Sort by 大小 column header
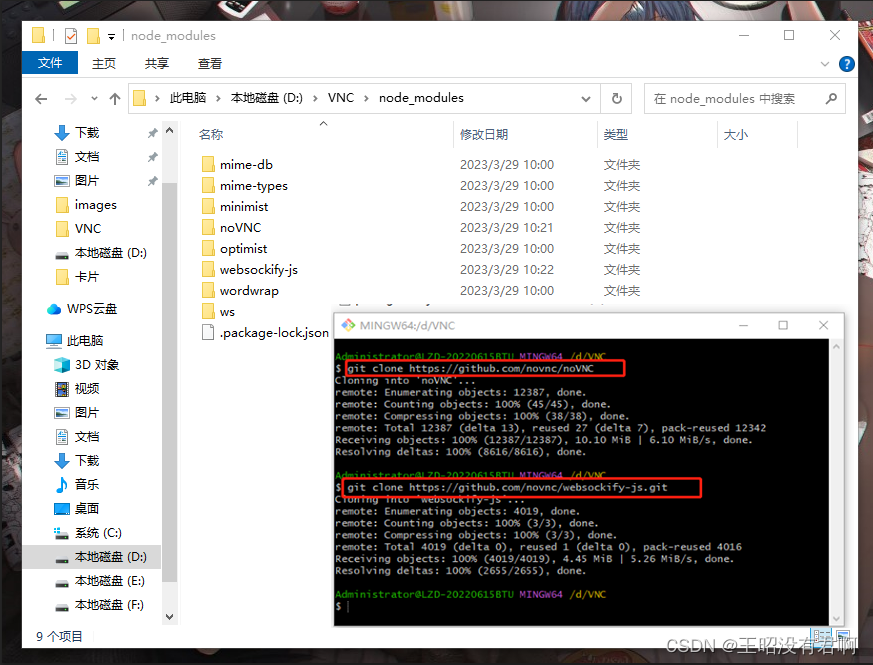 735,134
